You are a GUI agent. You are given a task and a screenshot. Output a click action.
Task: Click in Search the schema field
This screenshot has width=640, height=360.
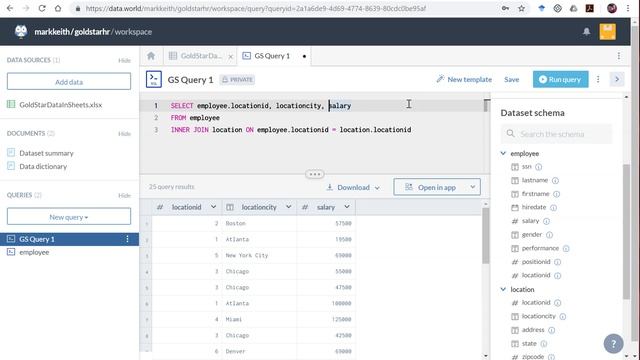(557, 134)
